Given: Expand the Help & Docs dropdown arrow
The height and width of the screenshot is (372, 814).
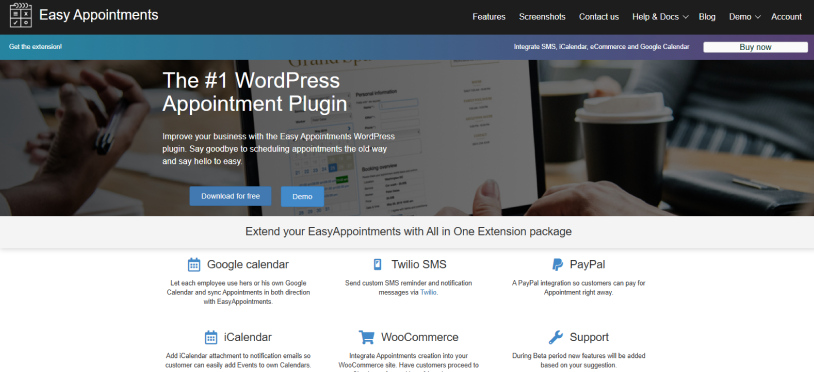Looking at the screenshot, I should 686,17.
